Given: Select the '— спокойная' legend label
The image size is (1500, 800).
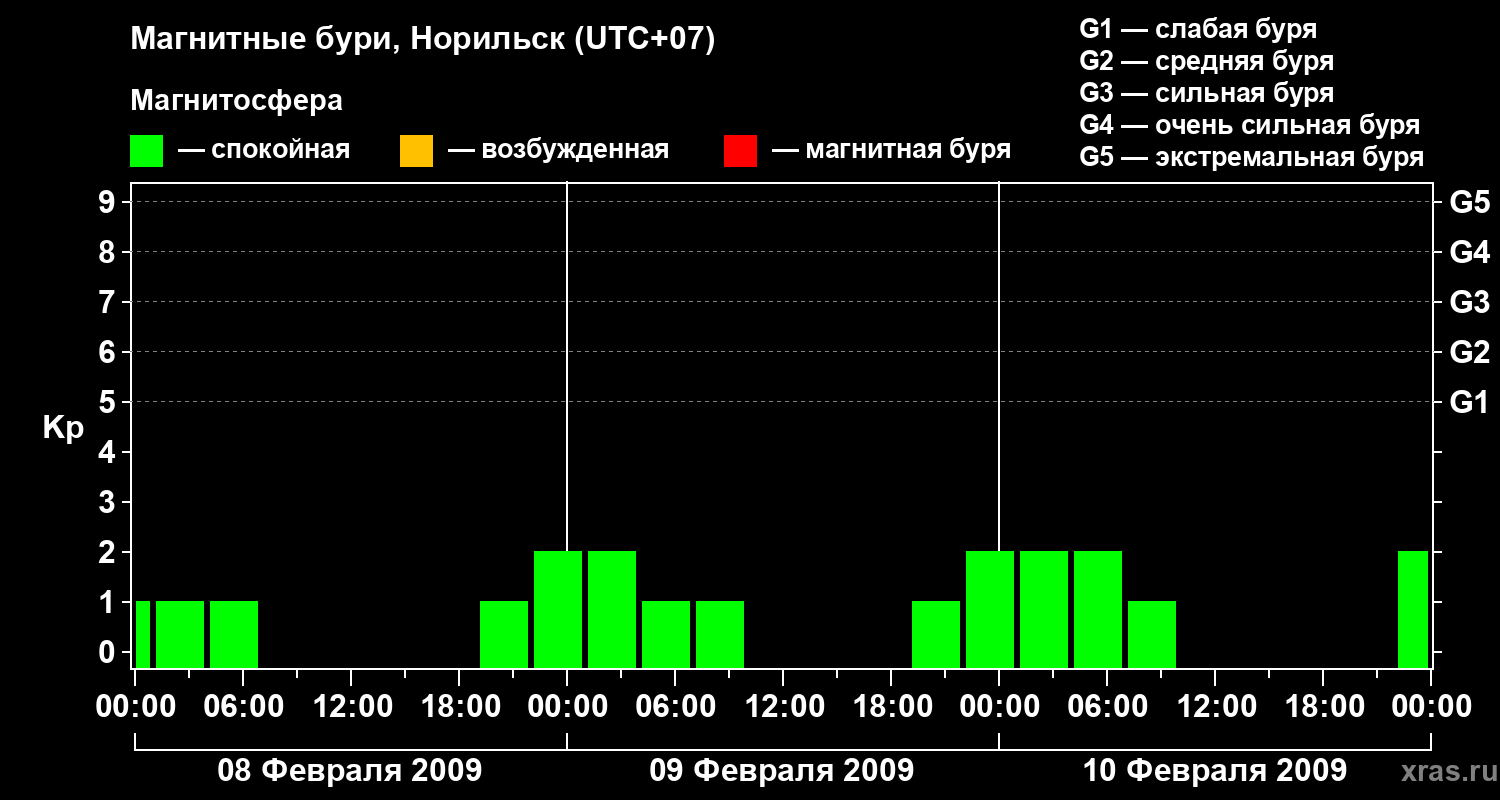Looking at the screenshot, I should click(264, 150).
